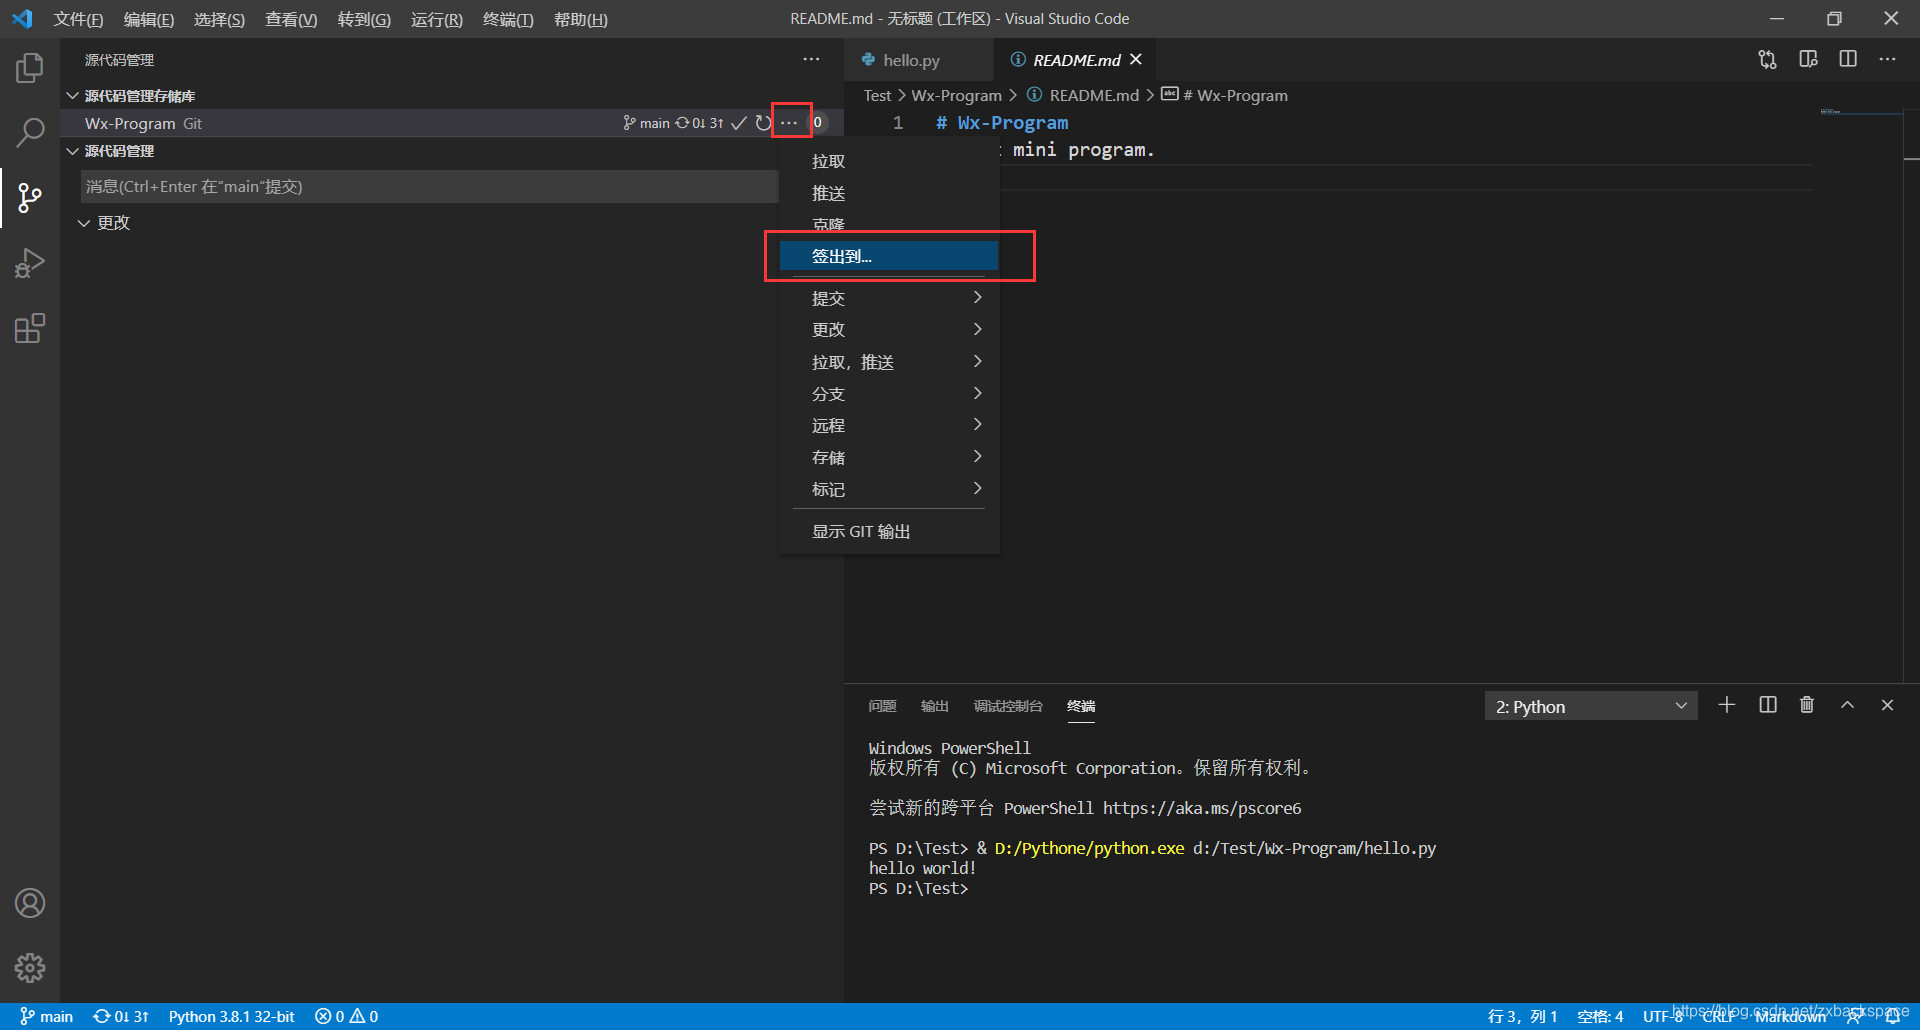Open the source control panel's more actions
The height and width of the screenshot is (1030, 1920).
coord(811,60)
